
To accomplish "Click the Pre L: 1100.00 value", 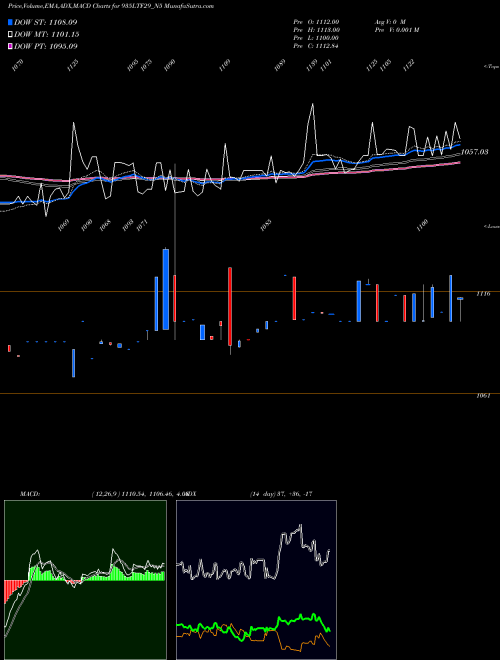I will 316,38.
